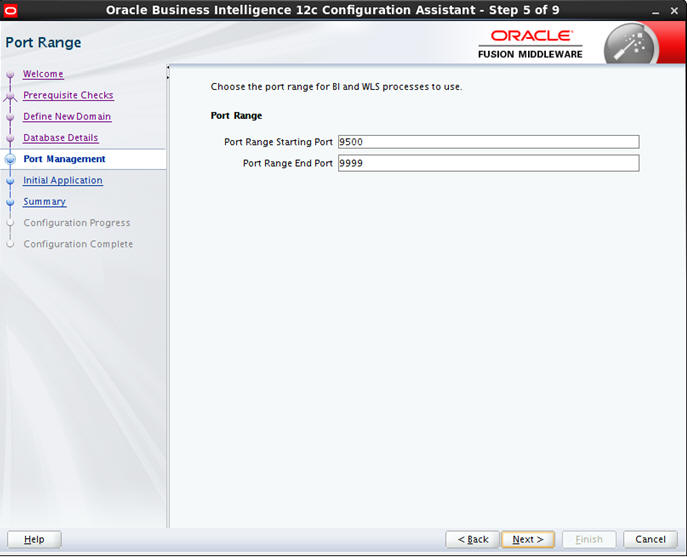Click the magic wand wizard icon
Viewport: 687px width, 557px height.
[x=630, y=45]
